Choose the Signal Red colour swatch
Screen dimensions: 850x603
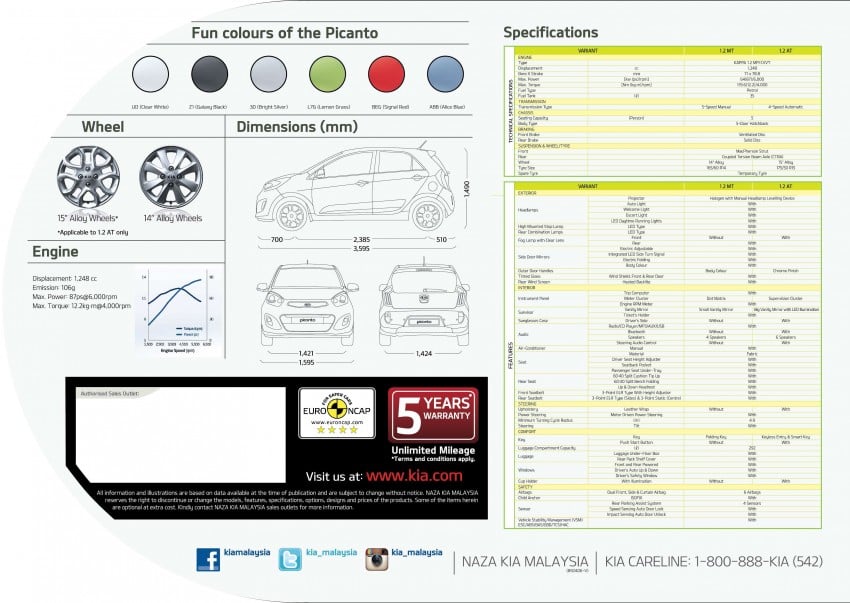point(386,74)
